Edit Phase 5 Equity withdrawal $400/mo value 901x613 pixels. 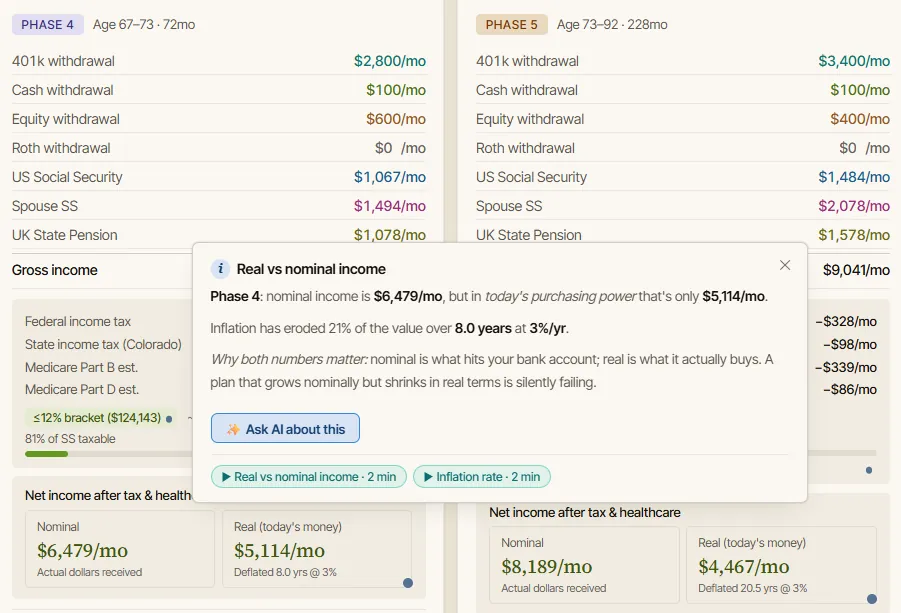click(x=860, y=119)
